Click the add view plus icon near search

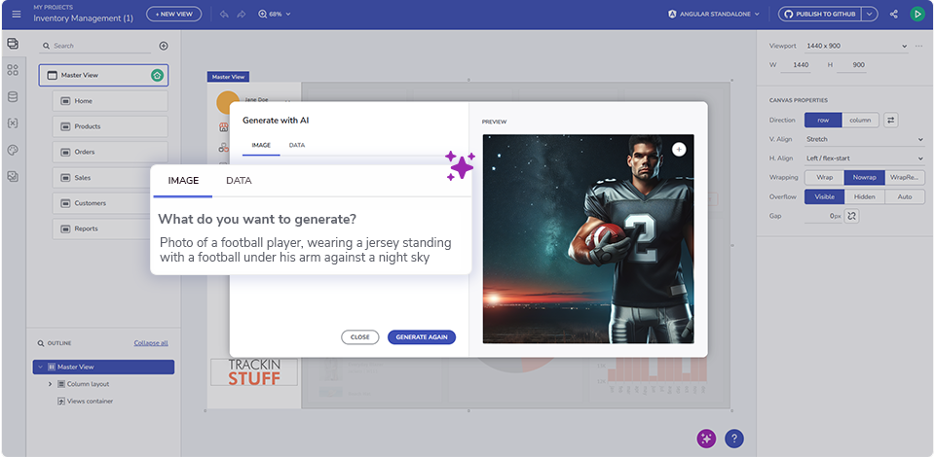point(164,46)
